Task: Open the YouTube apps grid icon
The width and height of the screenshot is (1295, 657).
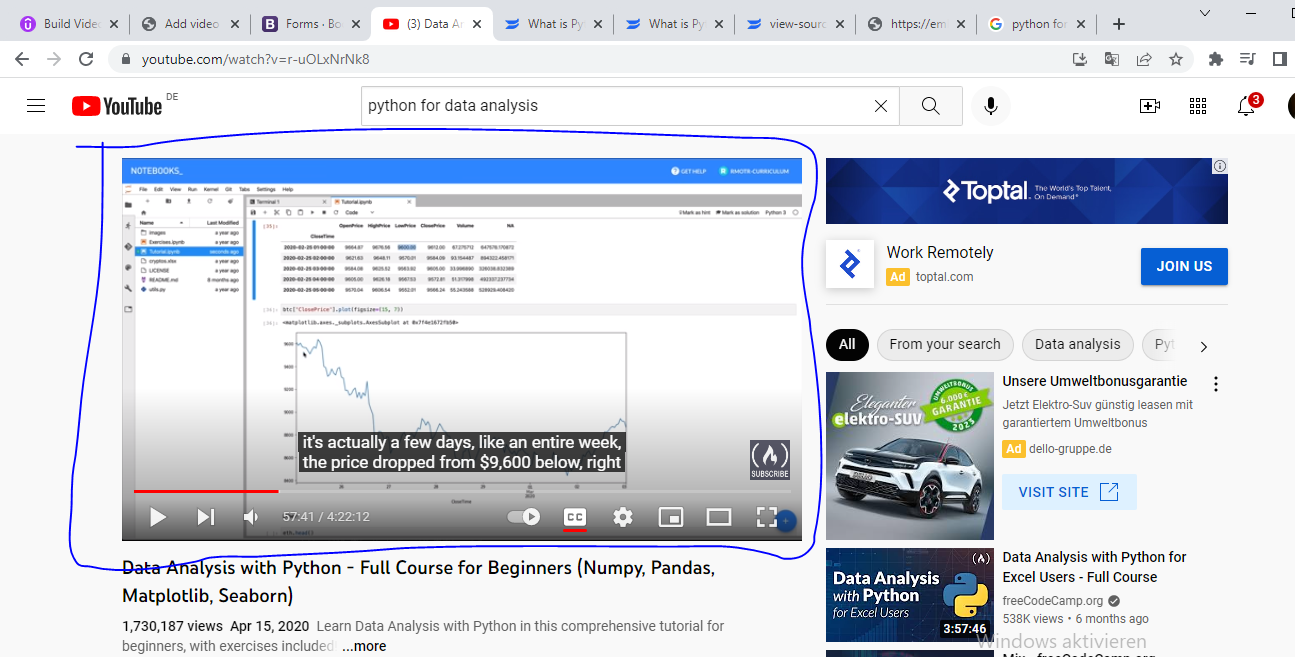Action: (x=1197, y=106)
